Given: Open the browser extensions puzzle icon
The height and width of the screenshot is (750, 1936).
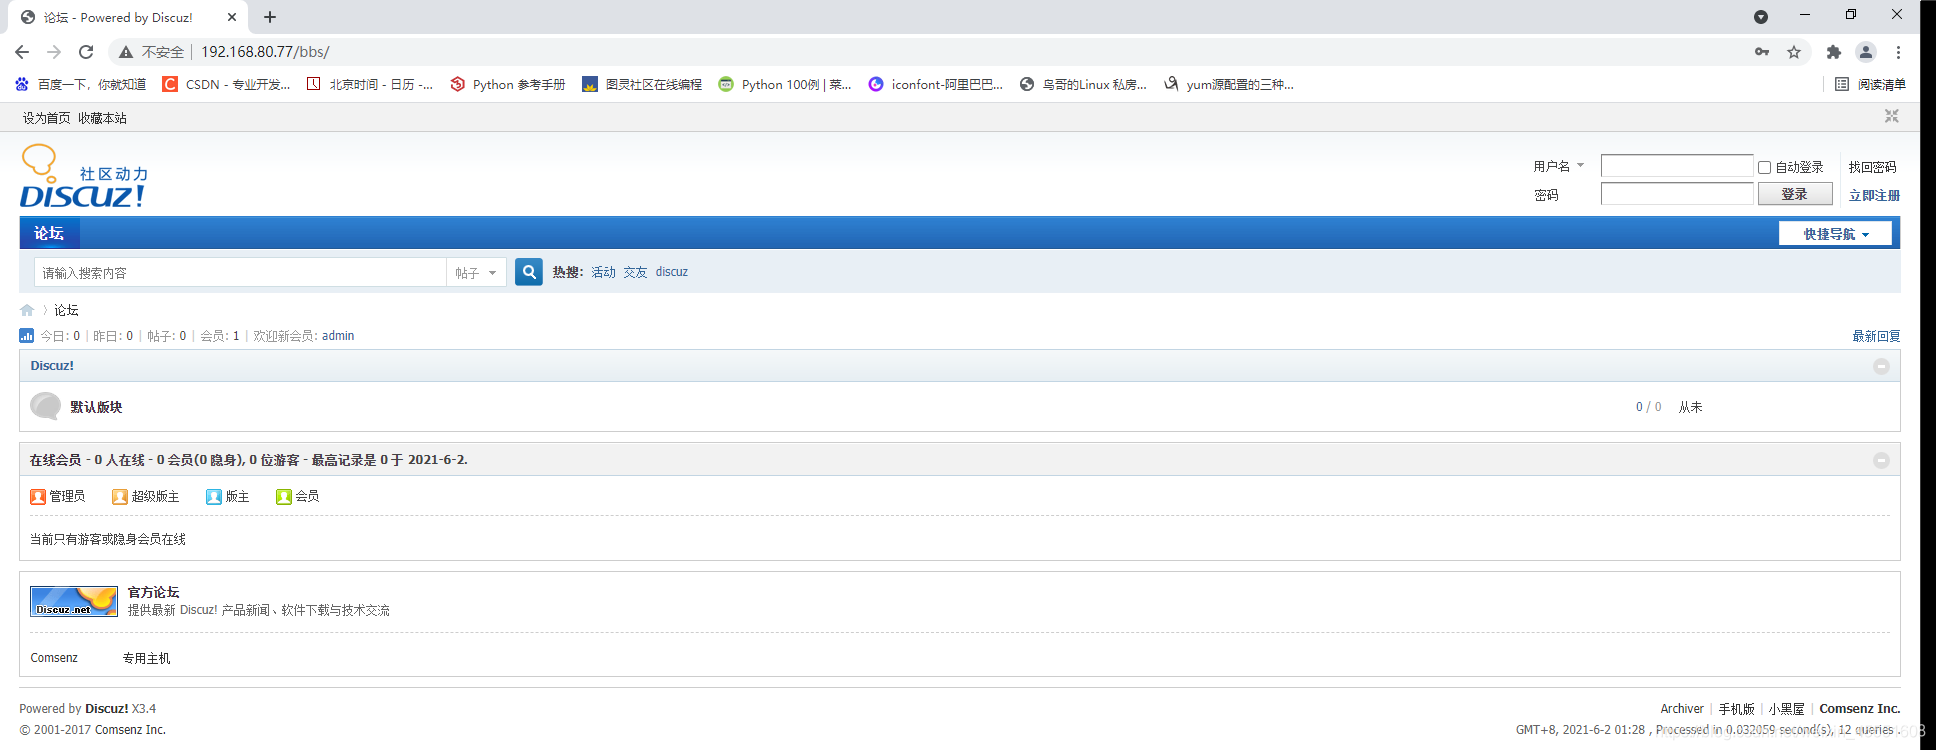Looking at the screenshot, I should (x=1834, y=52).
